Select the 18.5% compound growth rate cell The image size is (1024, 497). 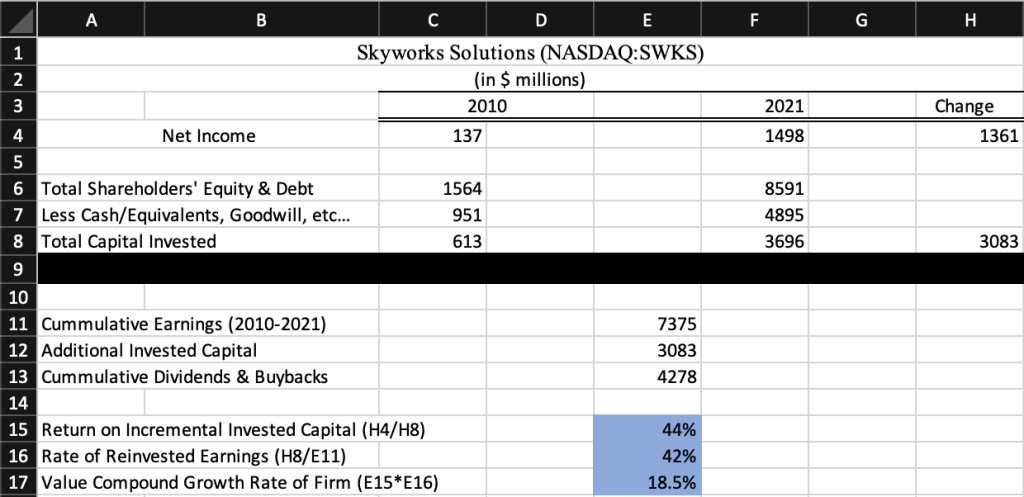tap(647, 481)
